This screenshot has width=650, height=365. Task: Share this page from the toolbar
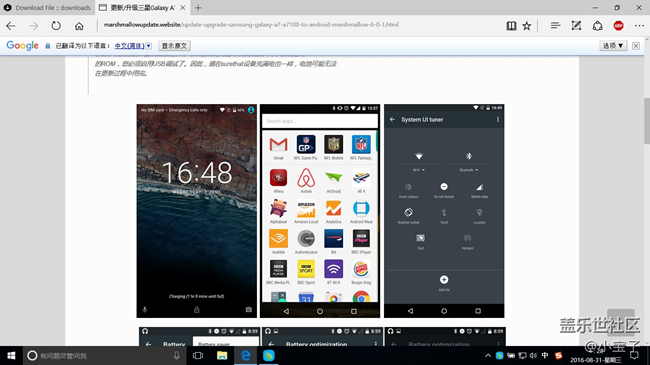pyautogui.click(x=597, y=26)
